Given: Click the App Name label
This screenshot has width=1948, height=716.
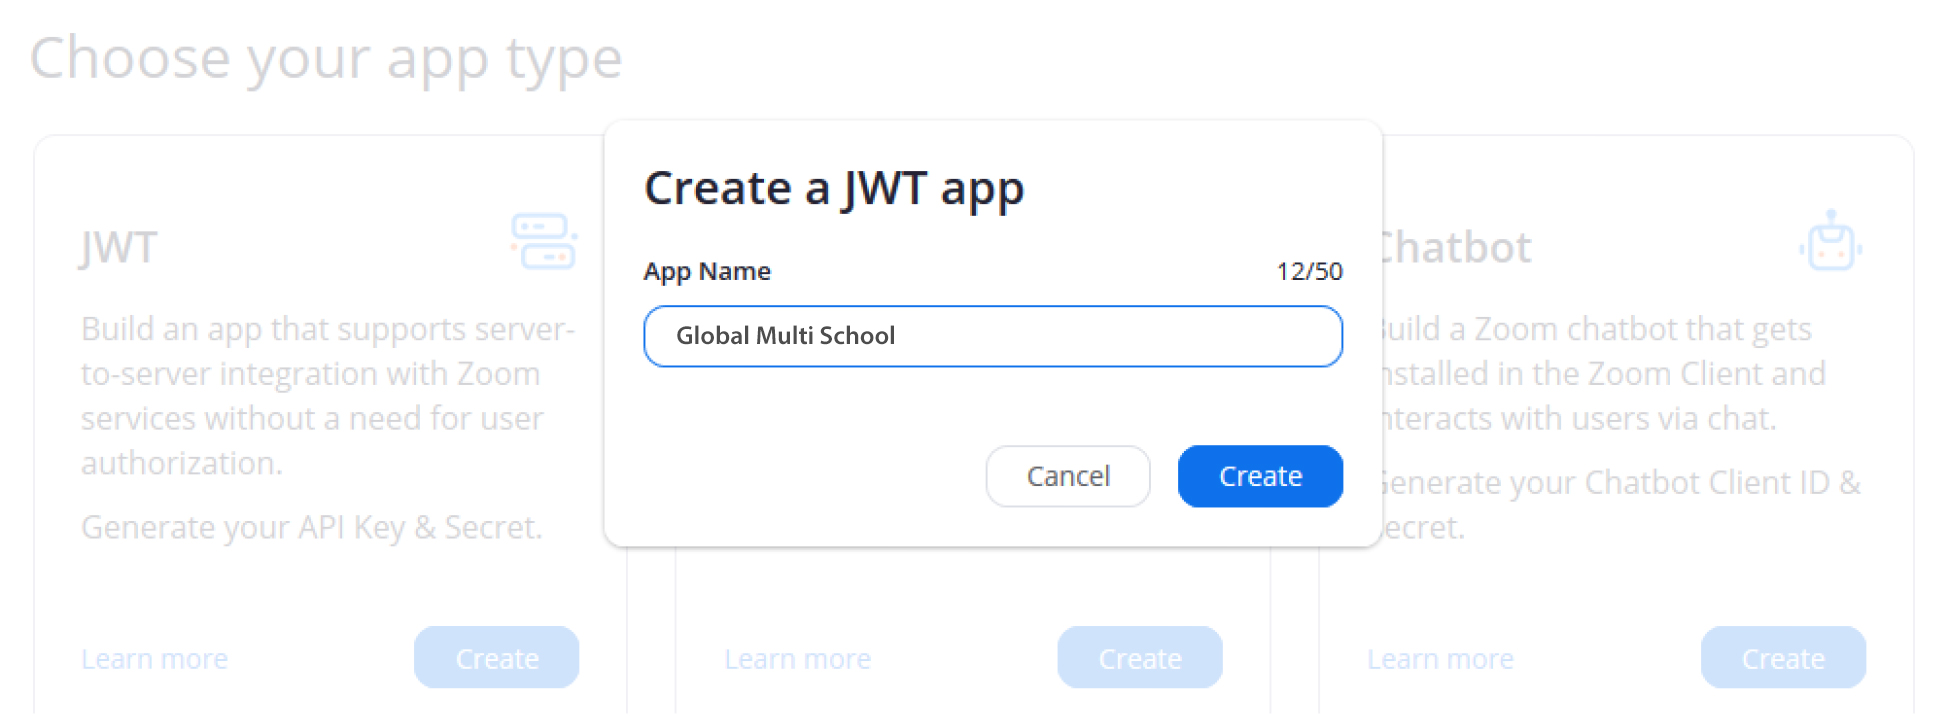Looking at the screenshot, I should [x=707, y=271].
